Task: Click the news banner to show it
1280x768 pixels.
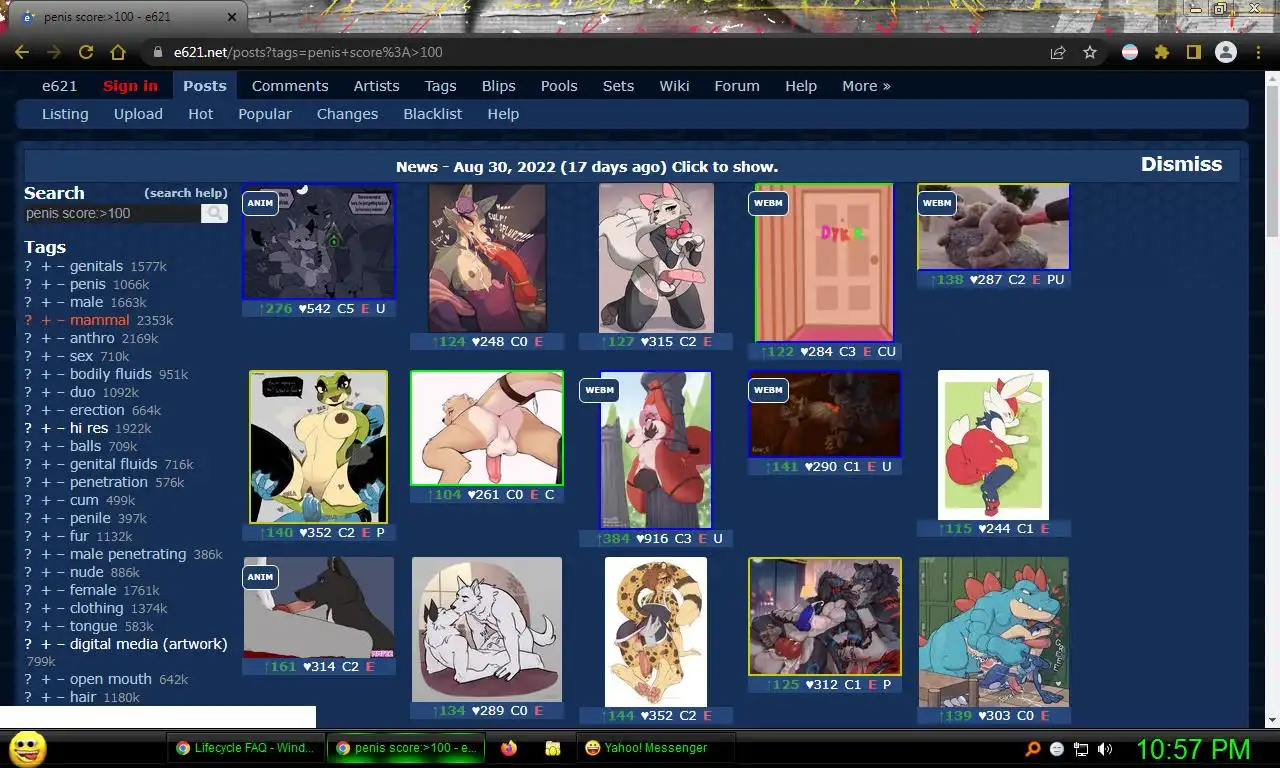Action: [x=587, y=167]
